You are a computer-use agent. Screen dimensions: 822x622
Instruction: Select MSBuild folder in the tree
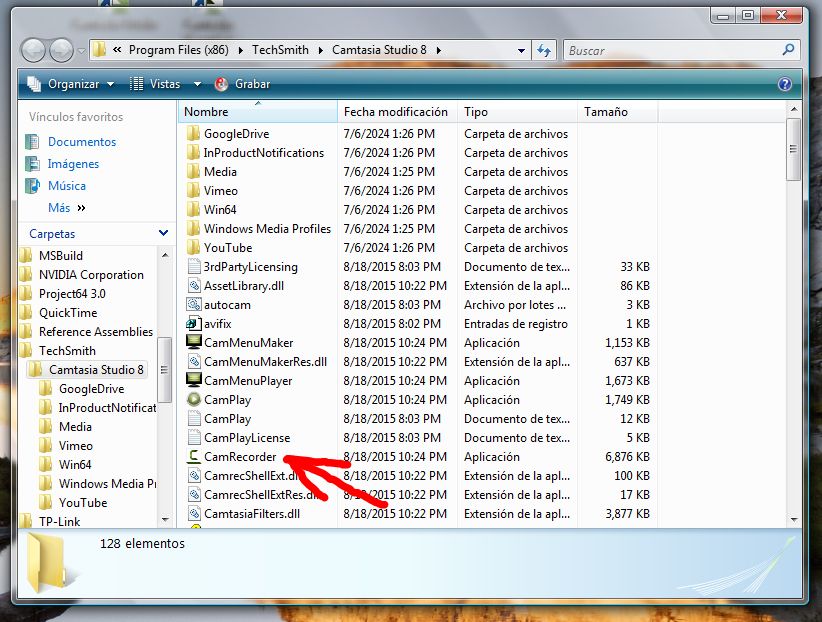tap(61, 255)
